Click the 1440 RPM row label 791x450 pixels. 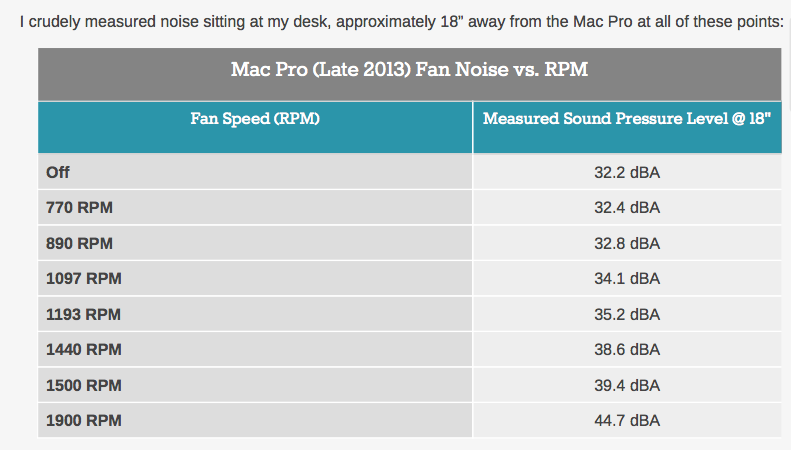pos(84,350)
